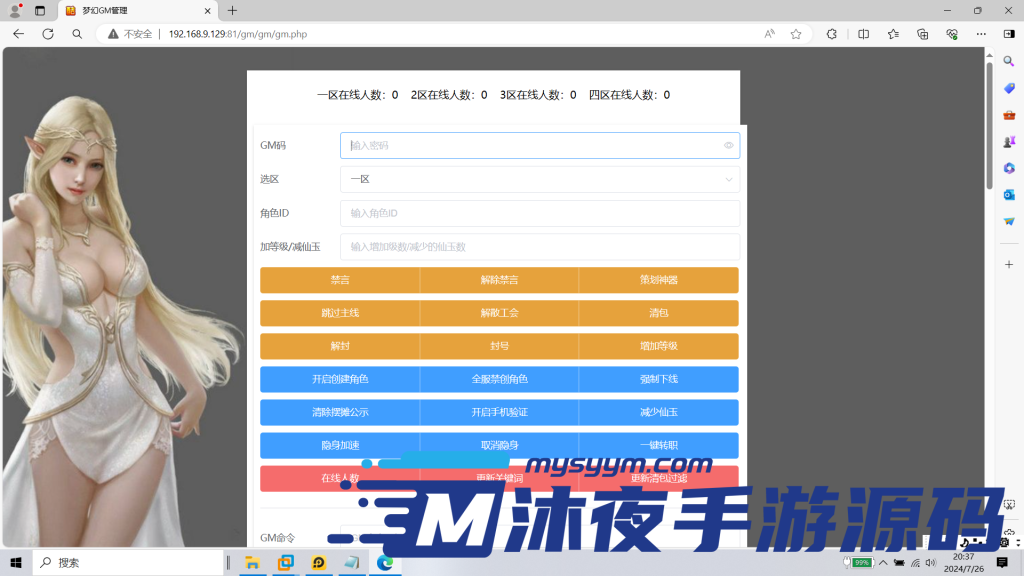
Task: Open Games from the Edge sidebar
Action: click(1009, 142)
